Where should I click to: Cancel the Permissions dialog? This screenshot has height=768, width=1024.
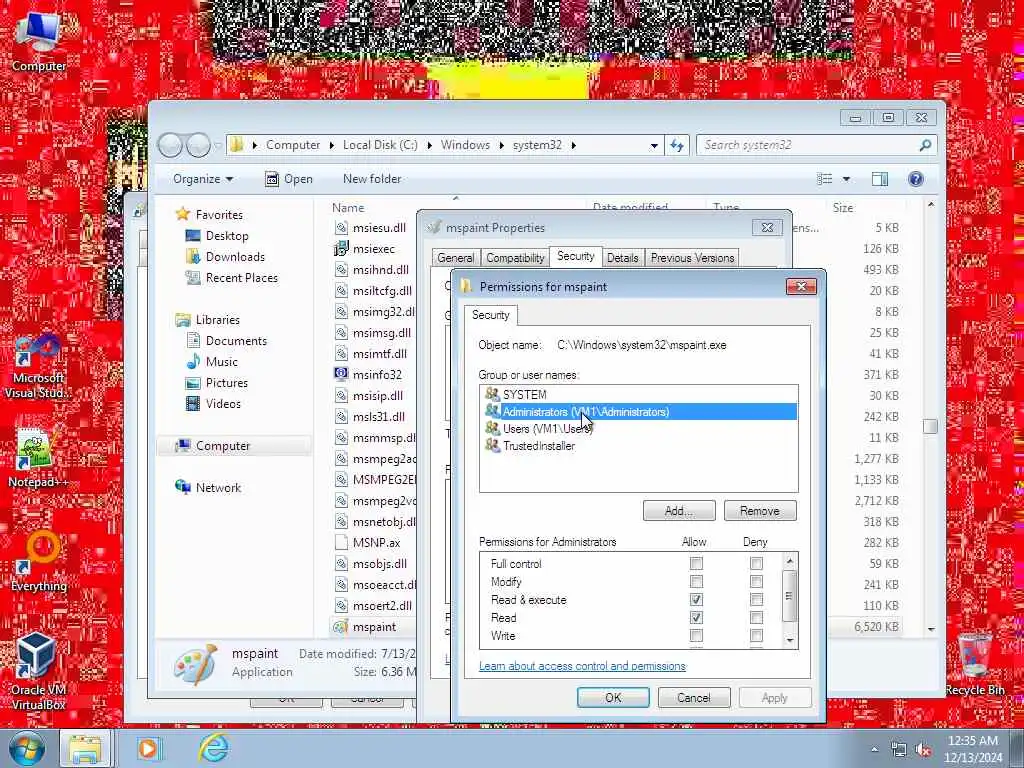(694, 697)
